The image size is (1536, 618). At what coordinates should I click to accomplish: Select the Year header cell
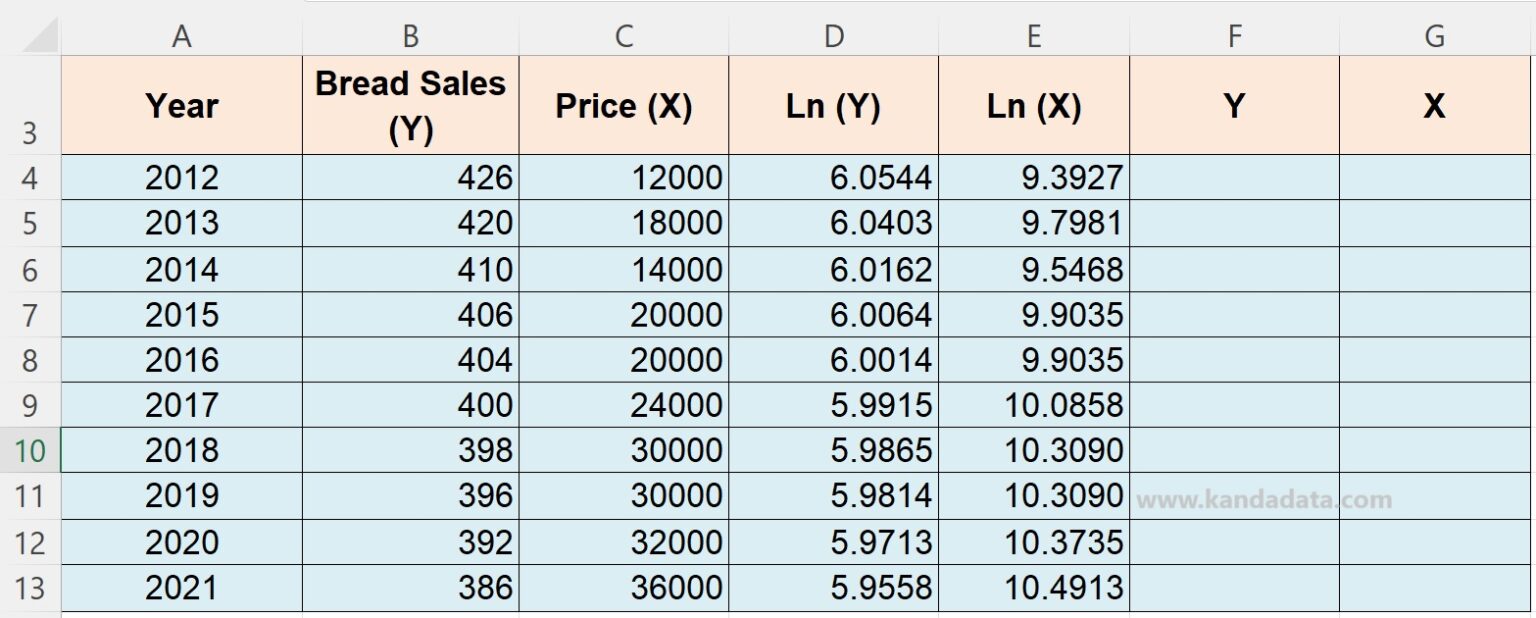click(181, 104)
